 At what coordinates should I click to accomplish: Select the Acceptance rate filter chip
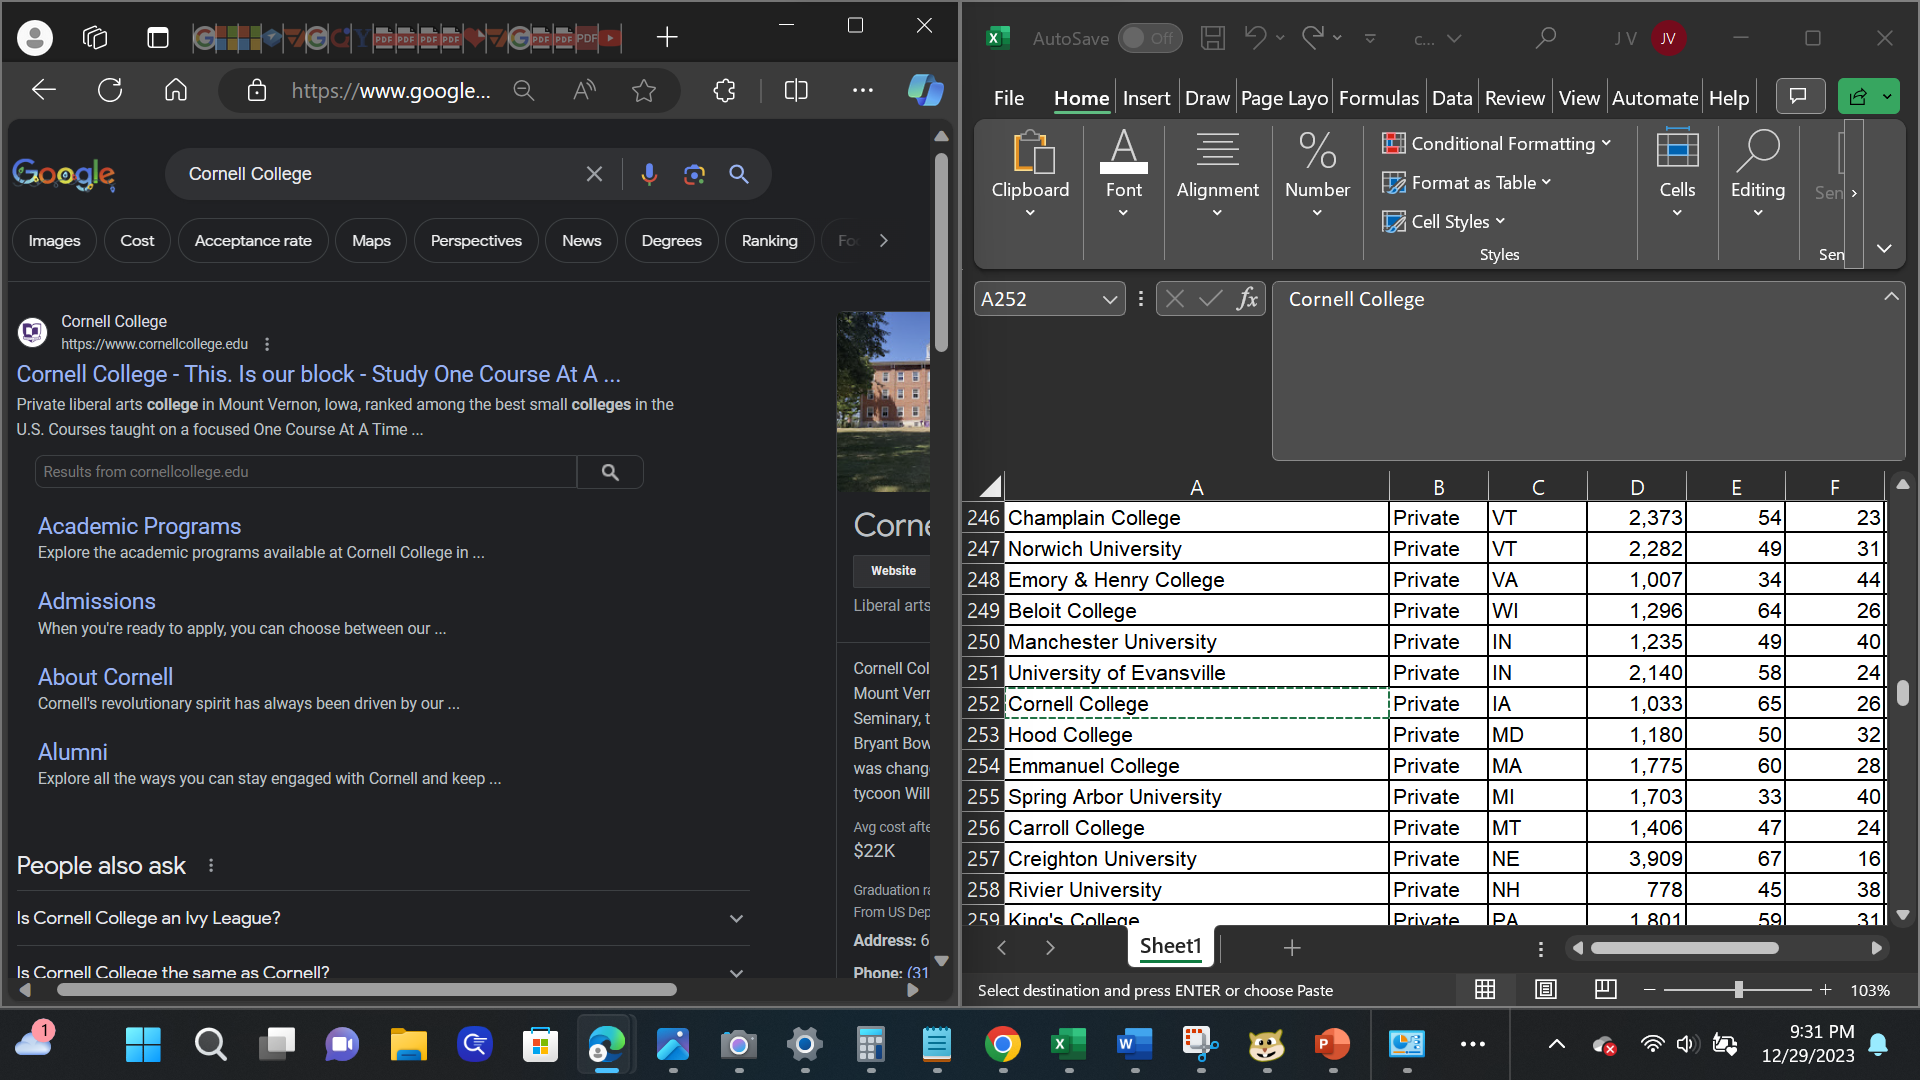coord(253,241)
